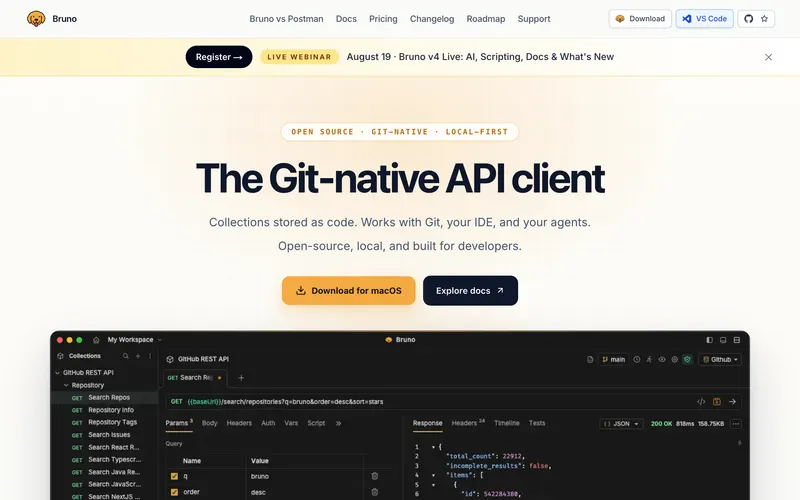Image resolution: width=800 pixels, height=500 pixels.
Task: Click the document icon left of main branch
Action: coord(590,360)
